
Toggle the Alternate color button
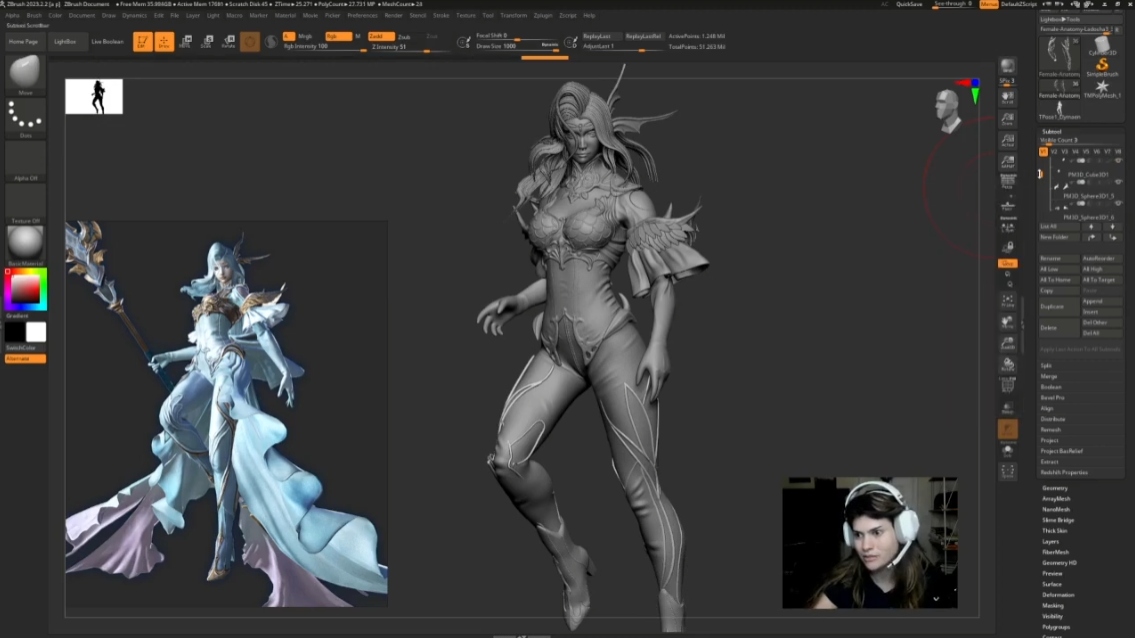point(25,358)
